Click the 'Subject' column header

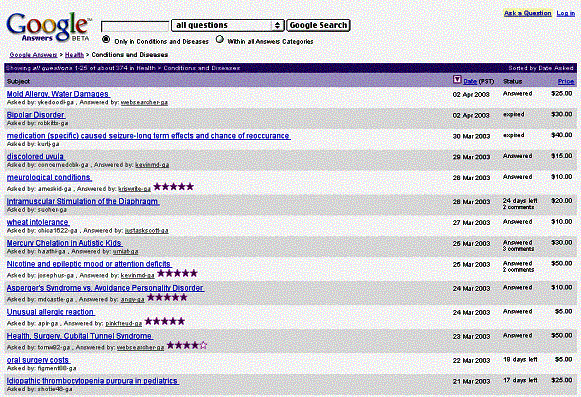[18, 82]
